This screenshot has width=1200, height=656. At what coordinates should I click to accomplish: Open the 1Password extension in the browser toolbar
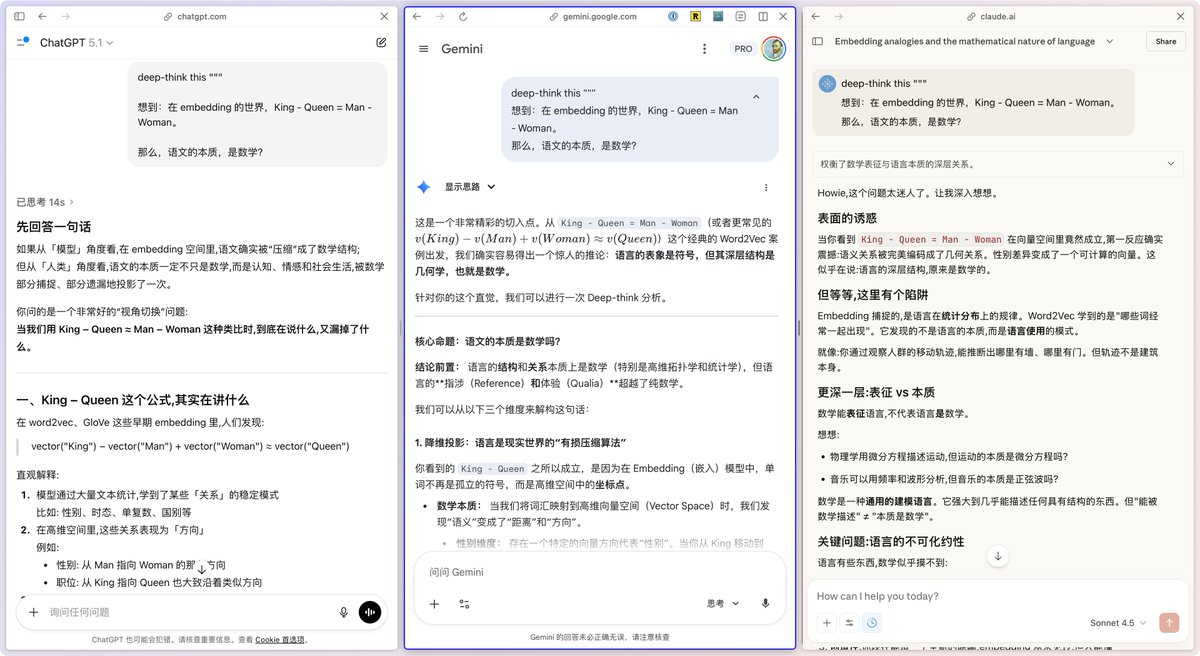673,16
